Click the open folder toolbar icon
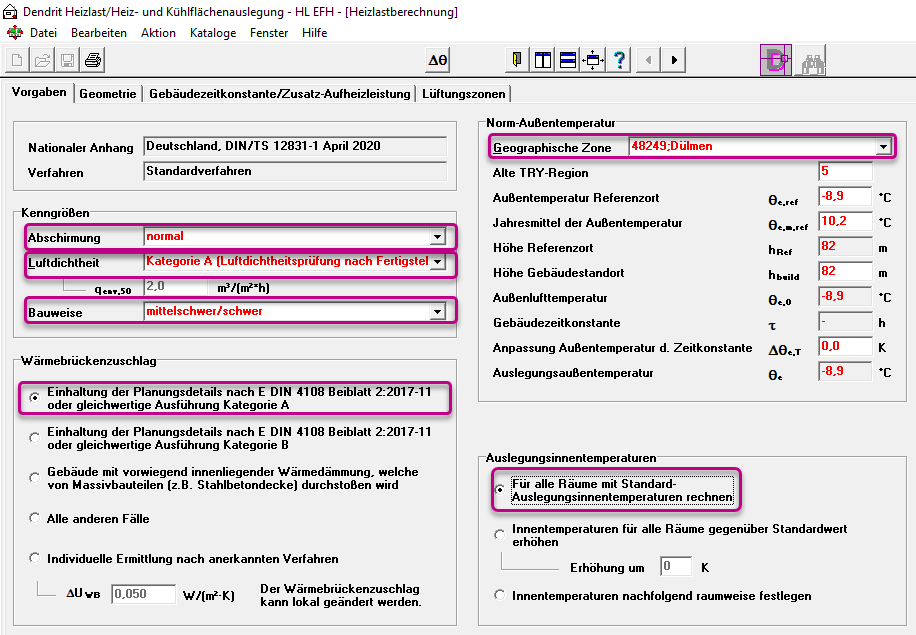Screen dimensions: 916x635 point(43,60)
